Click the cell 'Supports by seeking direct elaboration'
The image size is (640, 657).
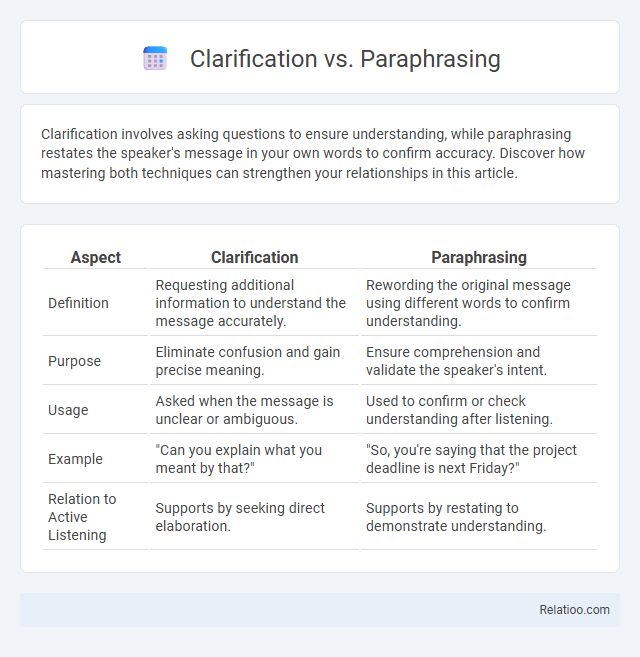coord(240,517)
